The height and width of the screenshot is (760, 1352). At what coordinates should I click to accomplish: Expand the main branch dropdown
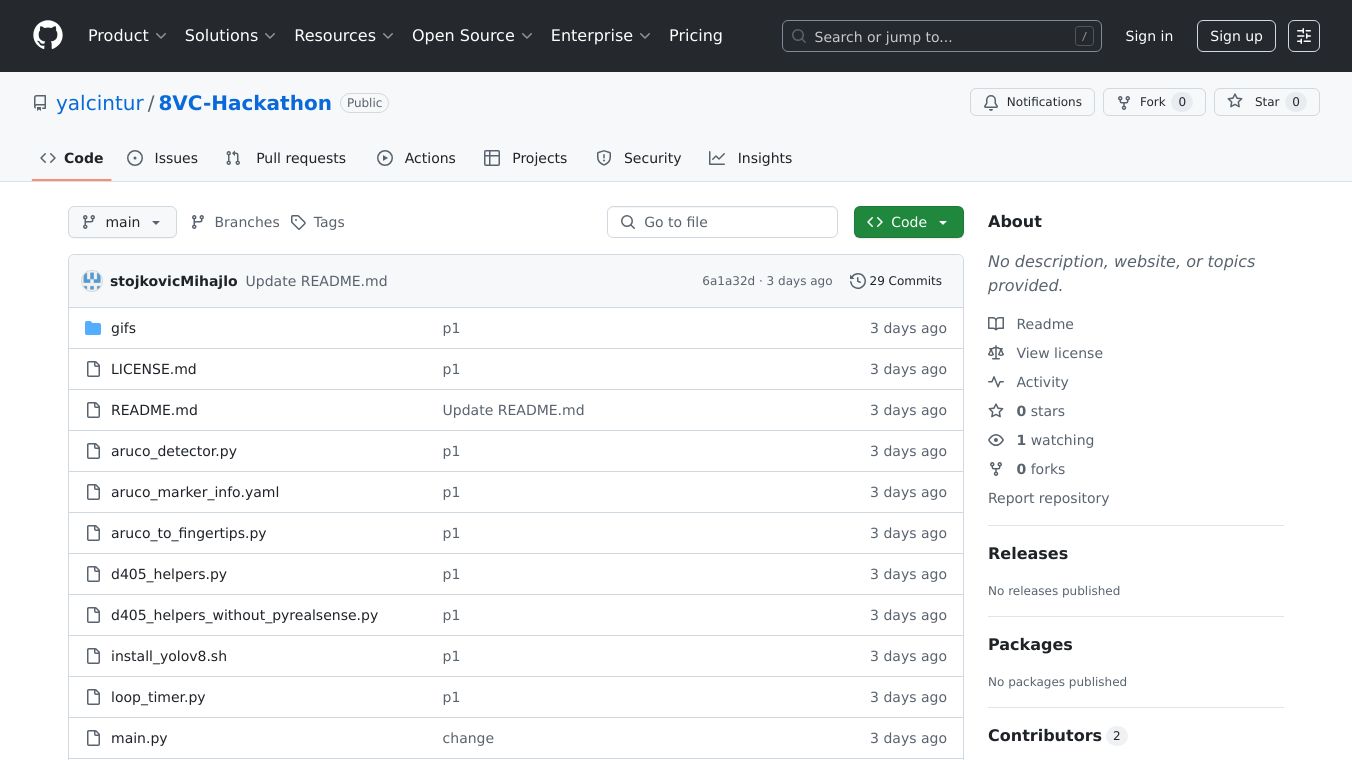click(x=122, y=222)
